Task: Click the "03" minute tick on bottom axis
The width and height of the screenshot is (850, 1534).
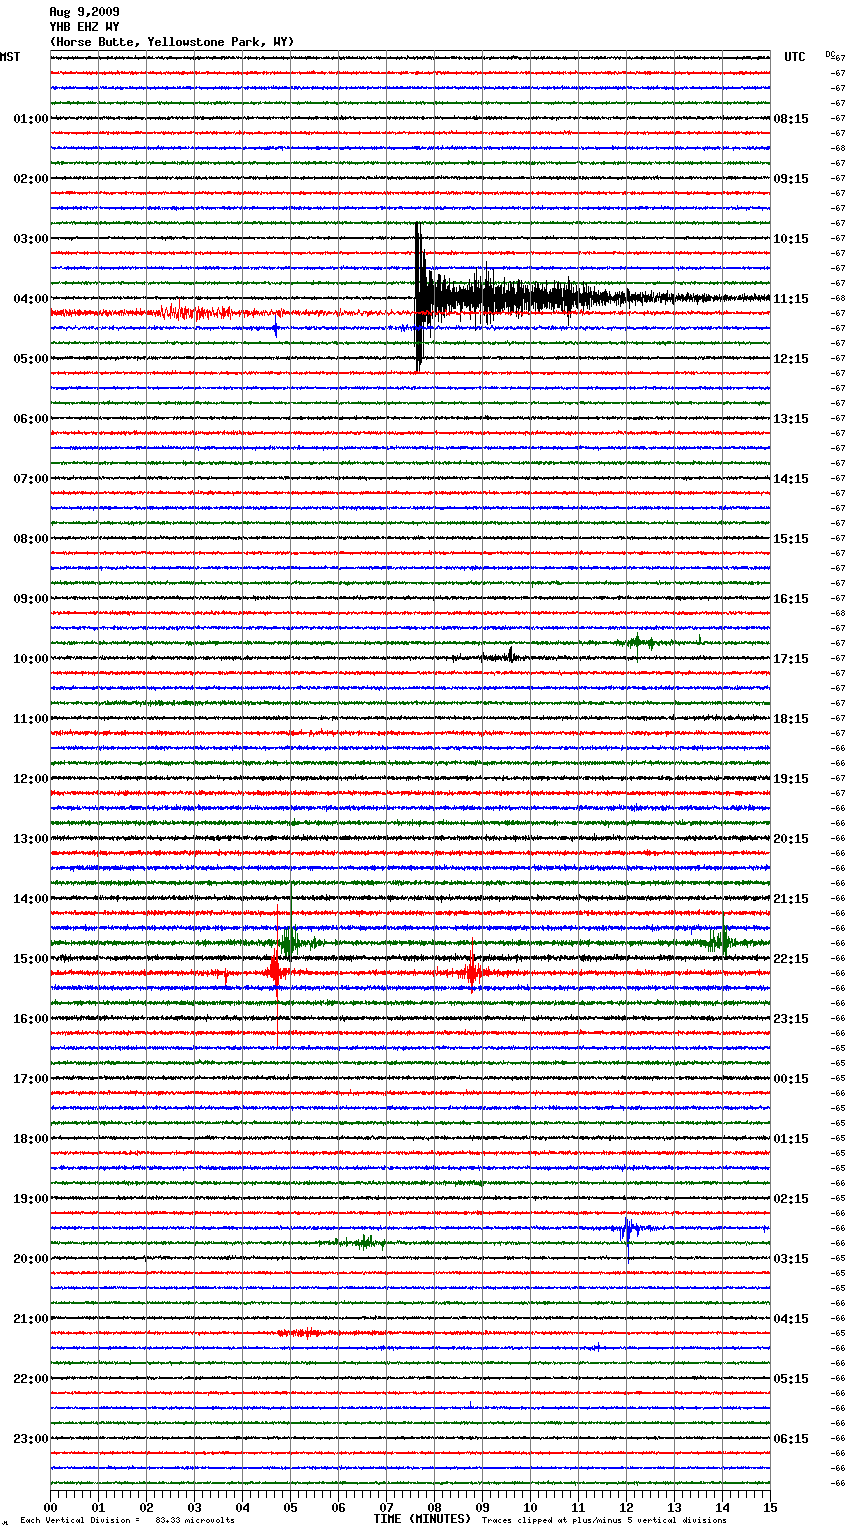Action: [x=194, y=1507]
